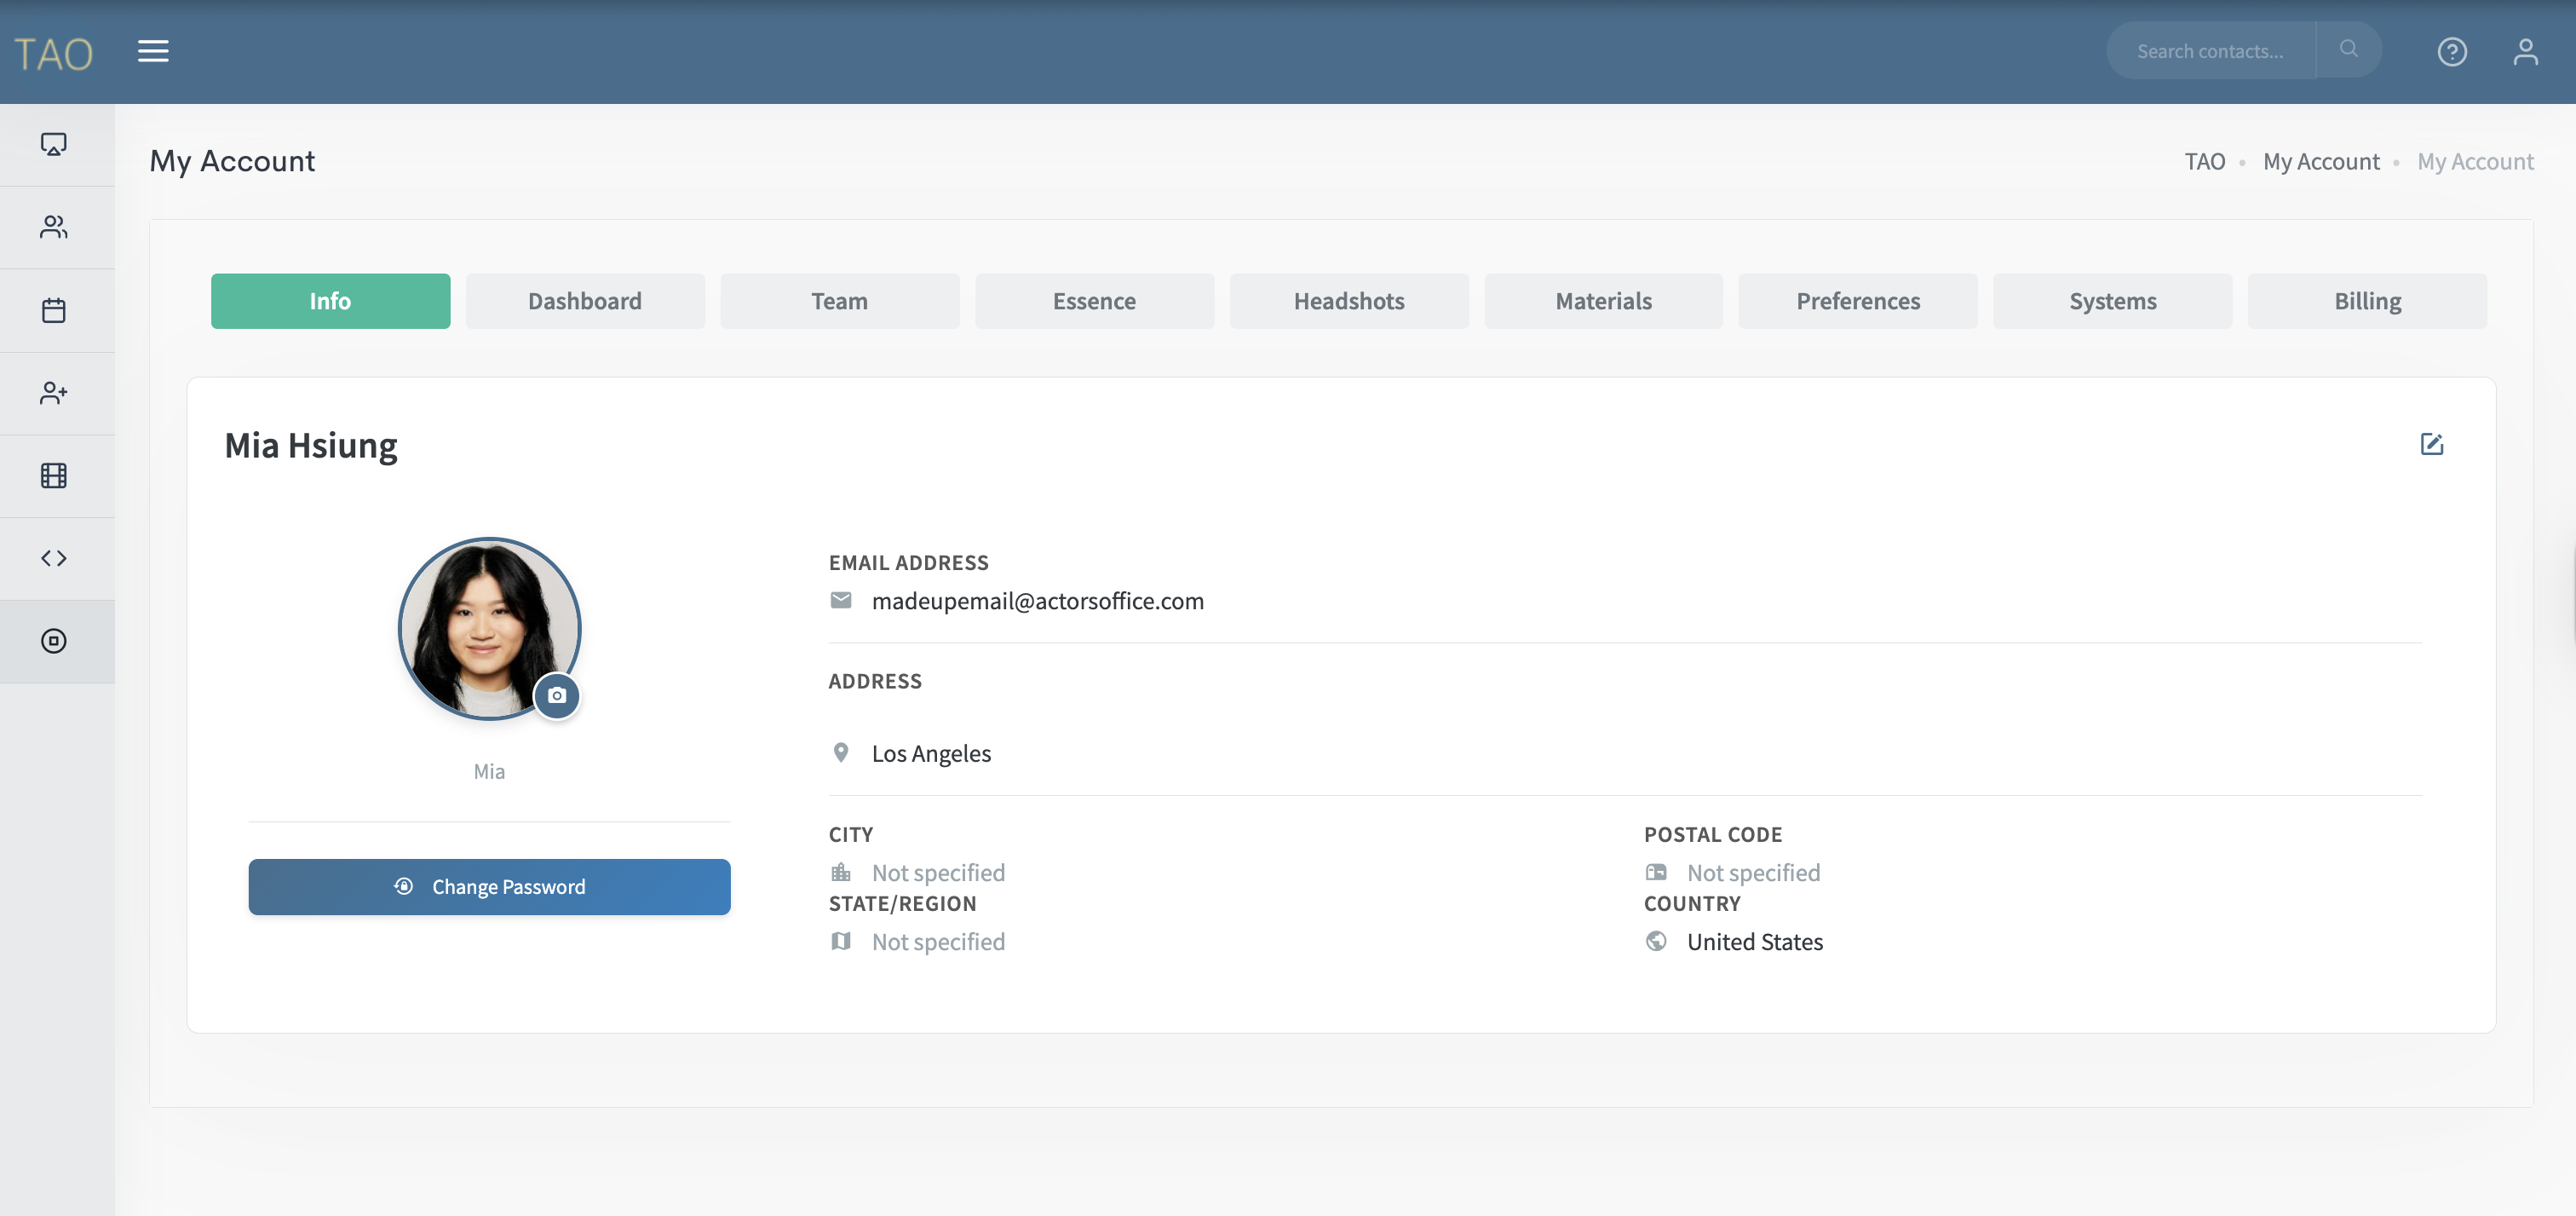The width and height of the screenshot is (2576, 1216).
Task: Open the film strip sidebar icon
Action: click(54, 476)
